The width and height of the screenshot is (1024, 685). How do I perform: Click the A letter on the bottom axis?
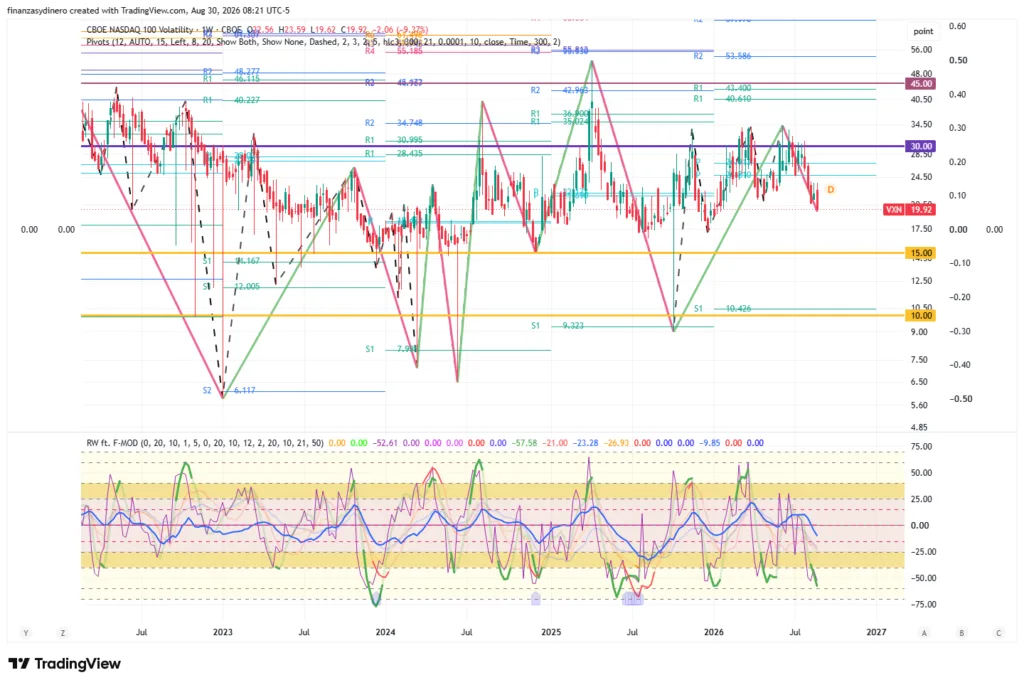coord(924,633)
